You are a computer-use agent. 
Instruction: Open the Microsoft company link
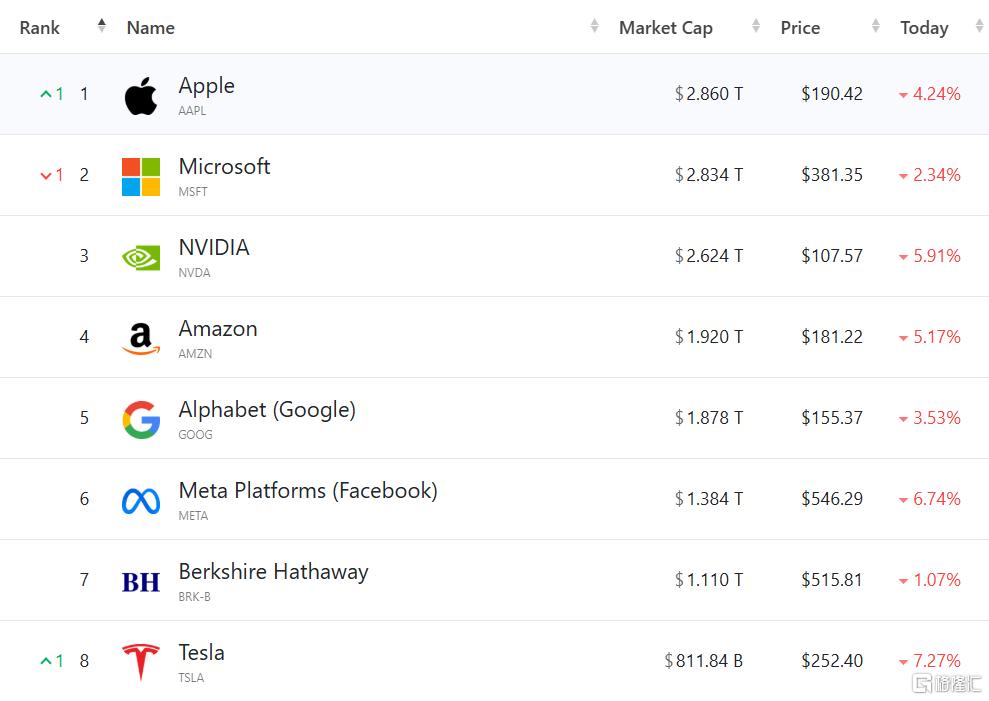225,167
